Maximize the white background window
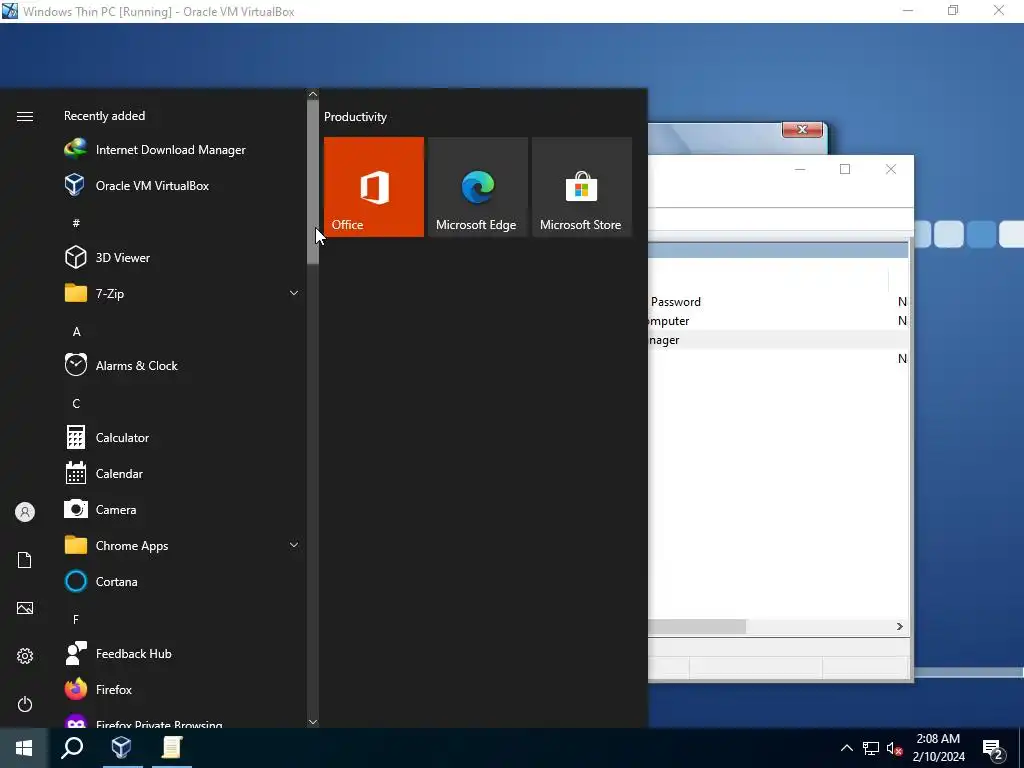The image size is (1024, 768). pyautogui.click(x=845, y=169)
